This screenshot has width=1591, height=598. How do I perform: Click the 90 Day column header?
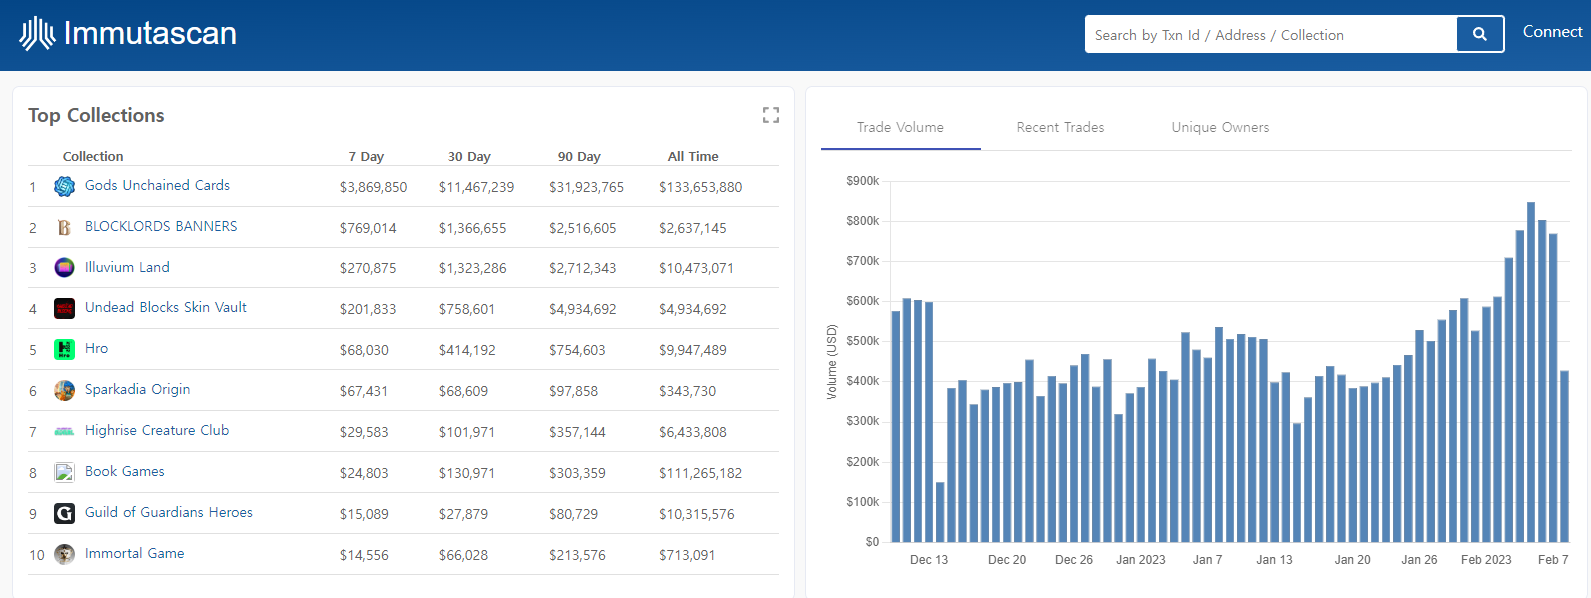point(579,156)
